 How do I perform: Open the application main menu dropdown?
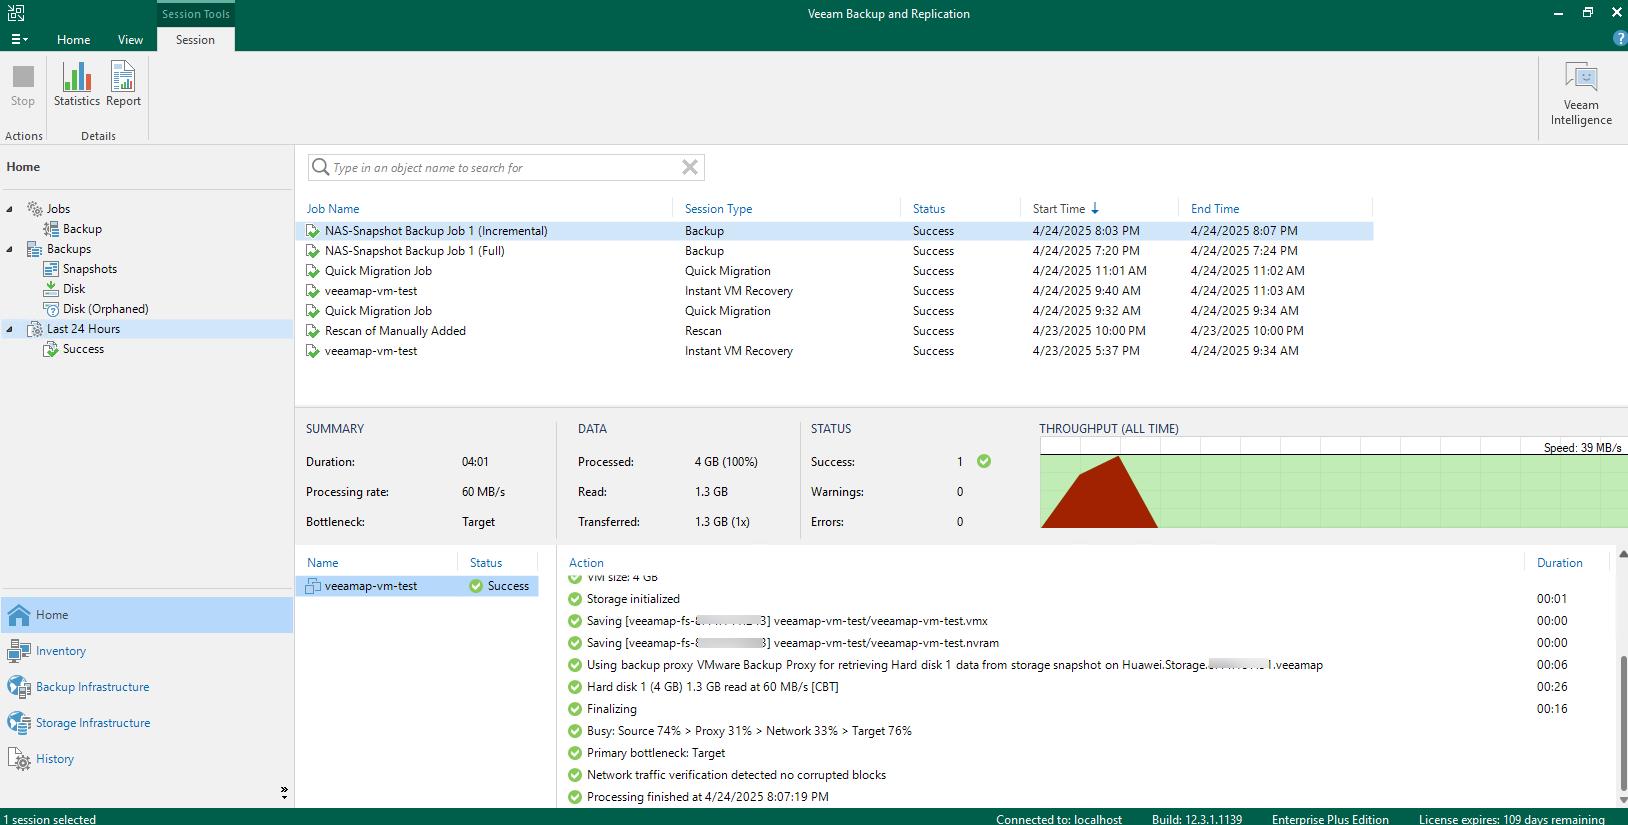click(19, 39)
